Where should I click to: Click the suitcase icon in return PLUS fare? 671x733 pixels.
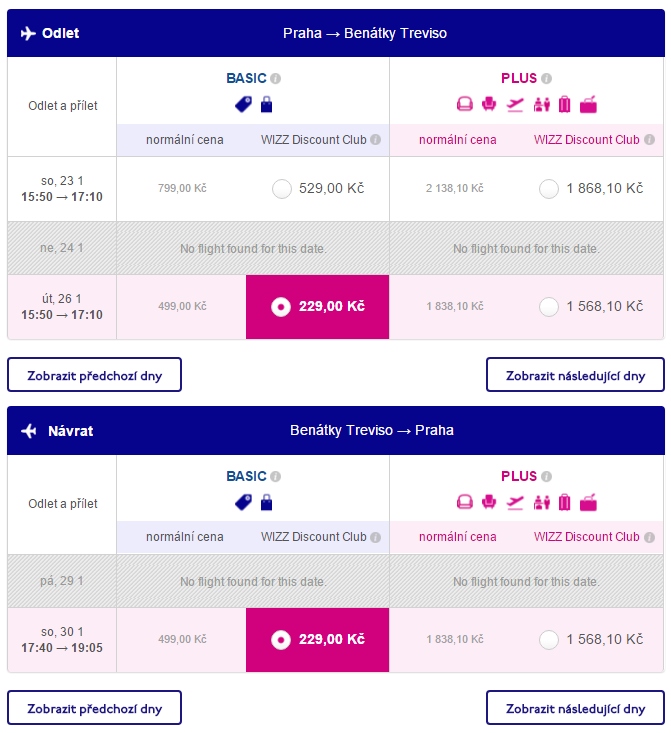tap(564, 503)
